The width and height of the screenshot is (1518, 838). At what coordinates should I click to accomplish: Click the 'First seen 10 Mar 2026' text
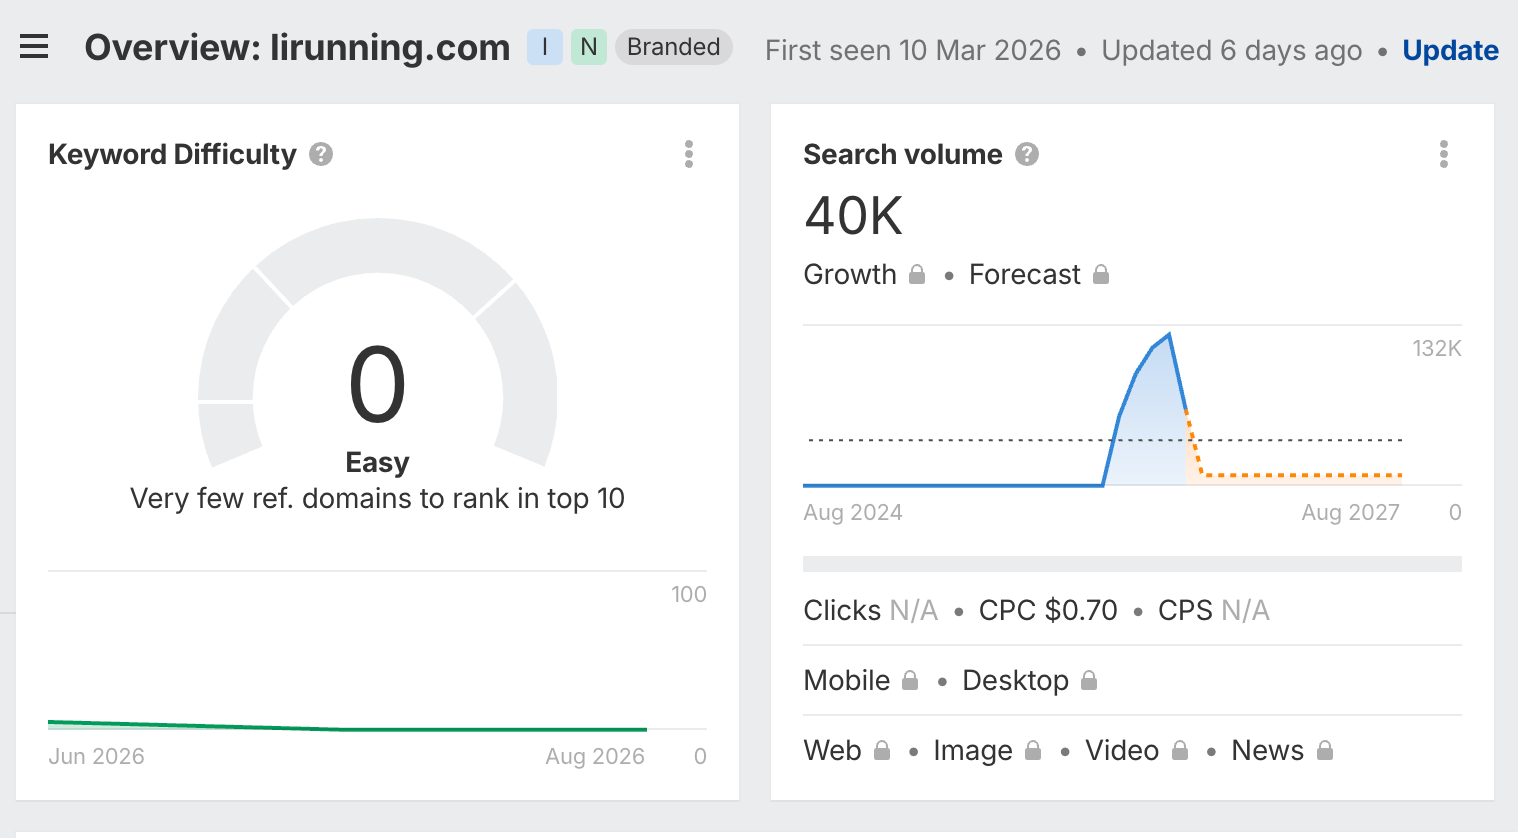coord(913,50)
